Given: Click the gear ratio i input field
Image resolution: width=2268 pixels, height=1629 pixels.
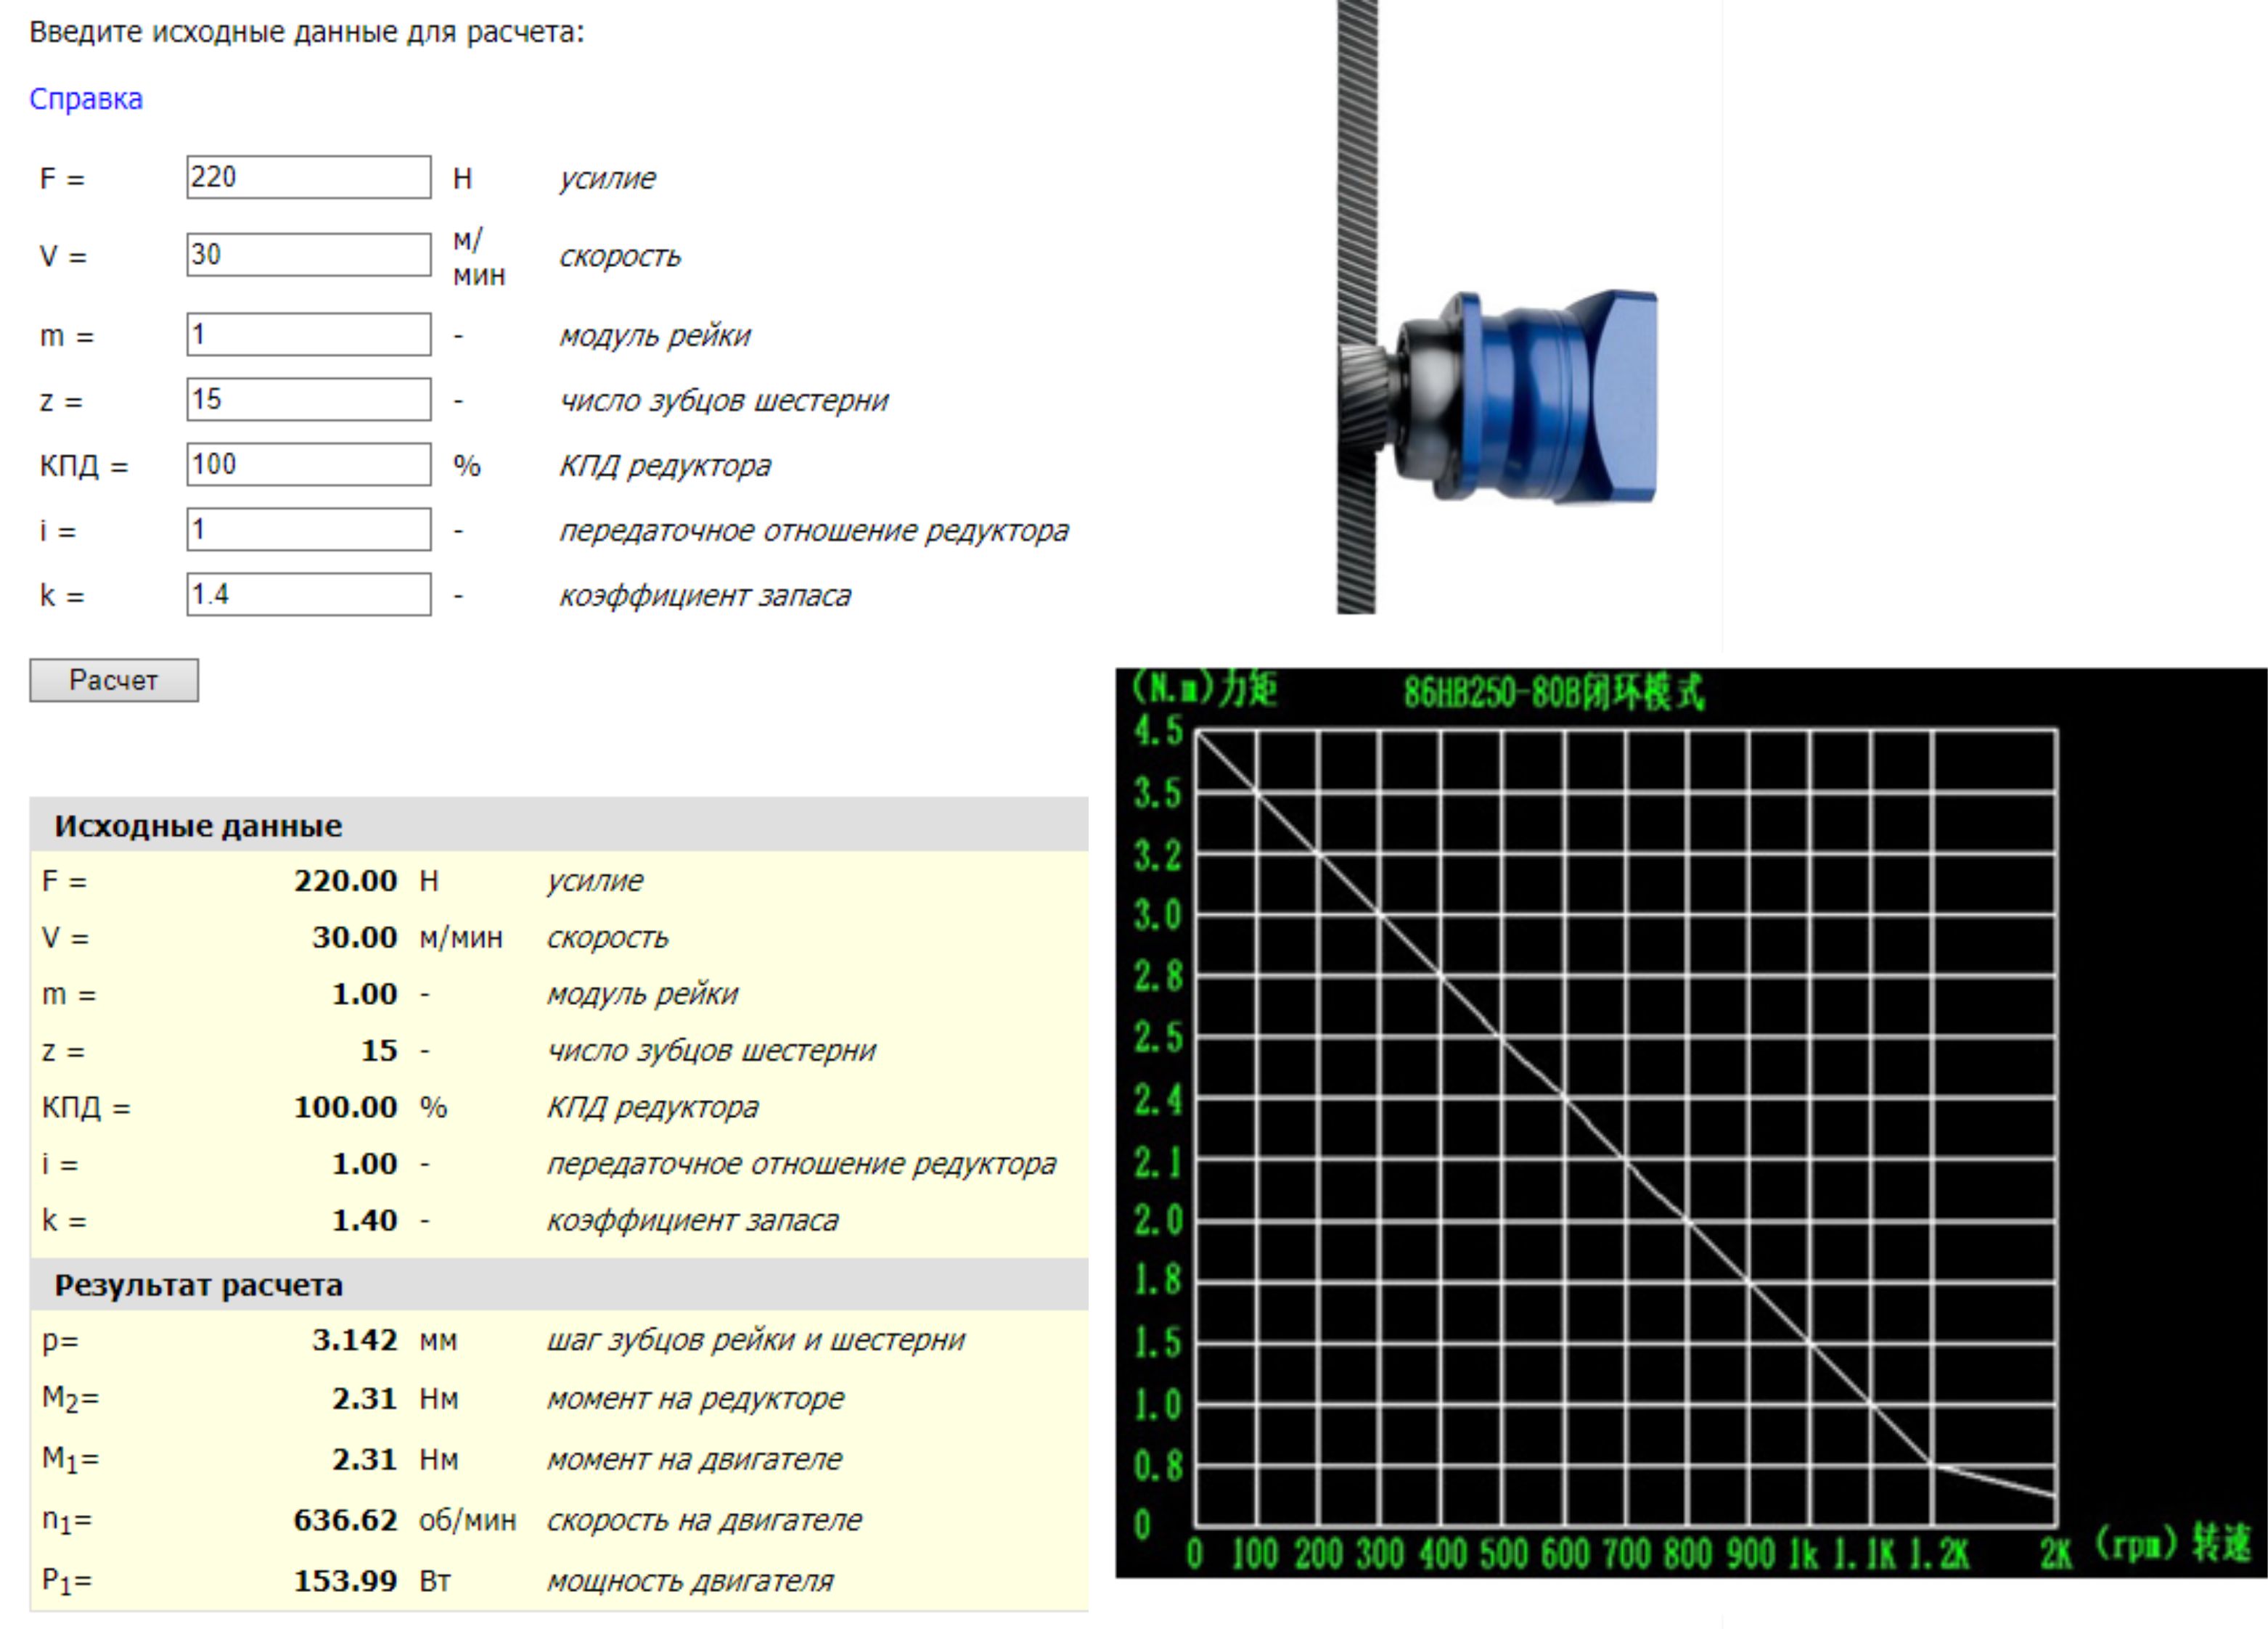Looking at the screenshot, I should [x=308, y=529].
